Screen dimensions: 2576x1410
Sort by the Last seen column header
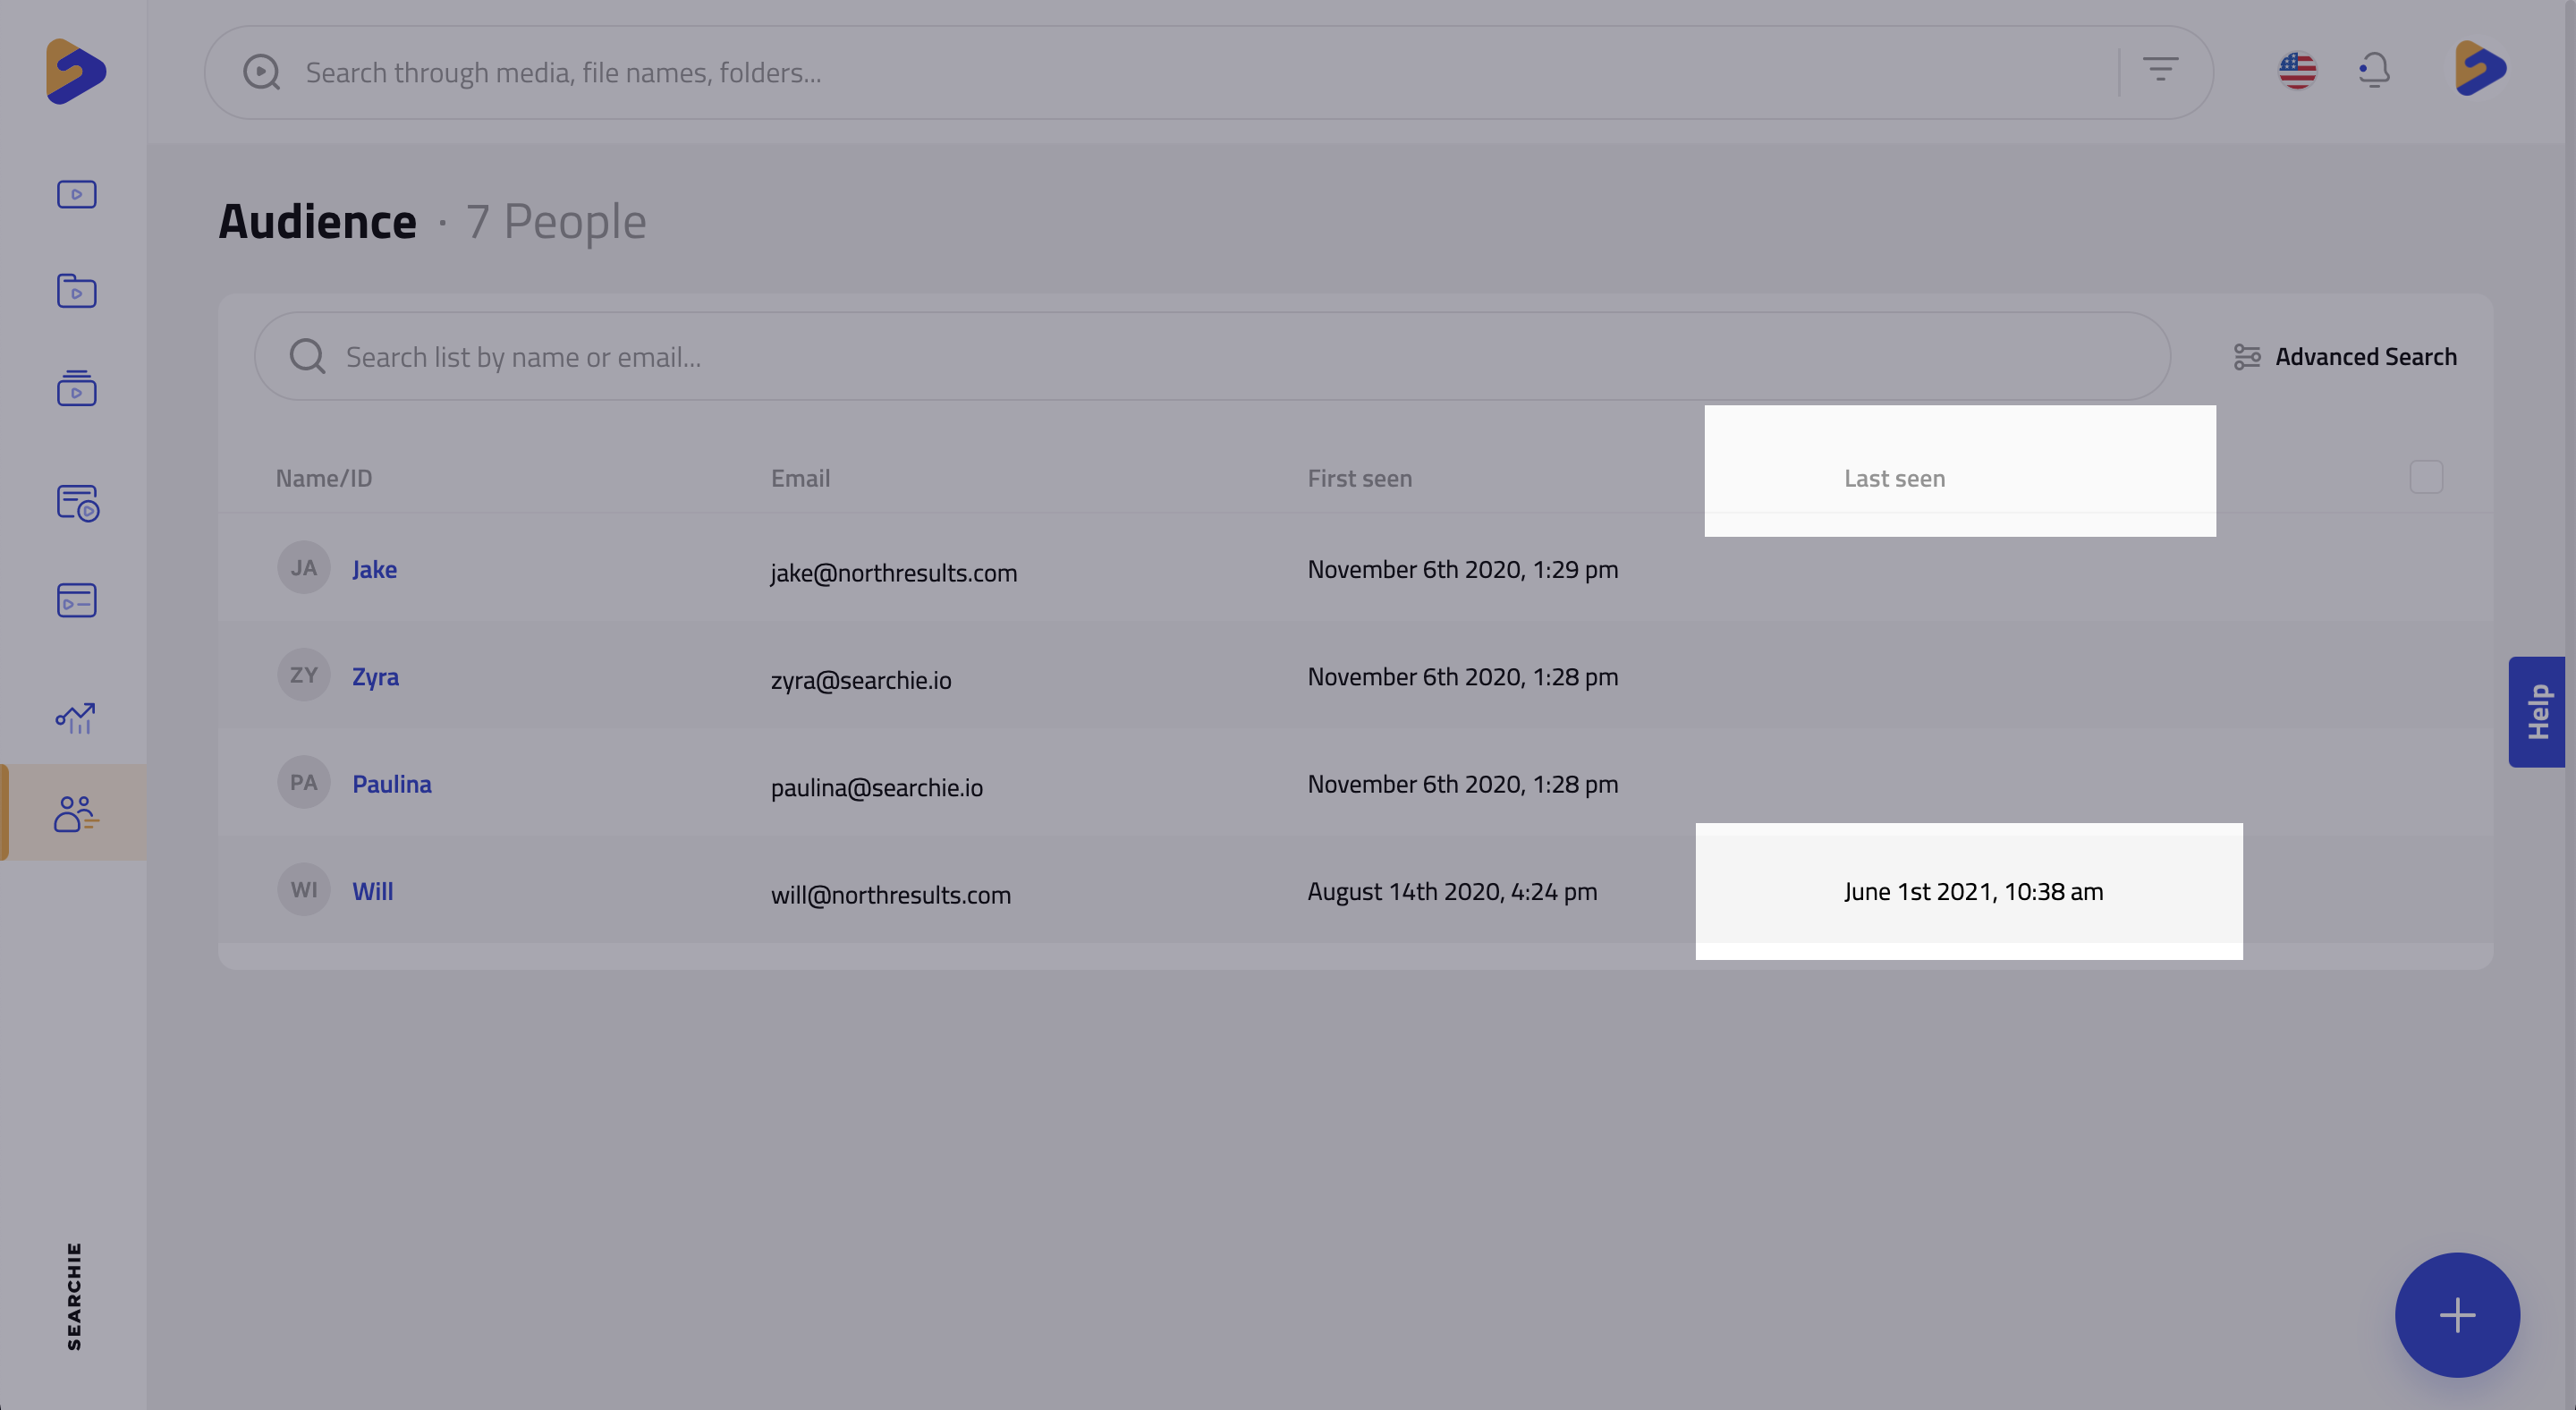click(x=1894, y=478)
